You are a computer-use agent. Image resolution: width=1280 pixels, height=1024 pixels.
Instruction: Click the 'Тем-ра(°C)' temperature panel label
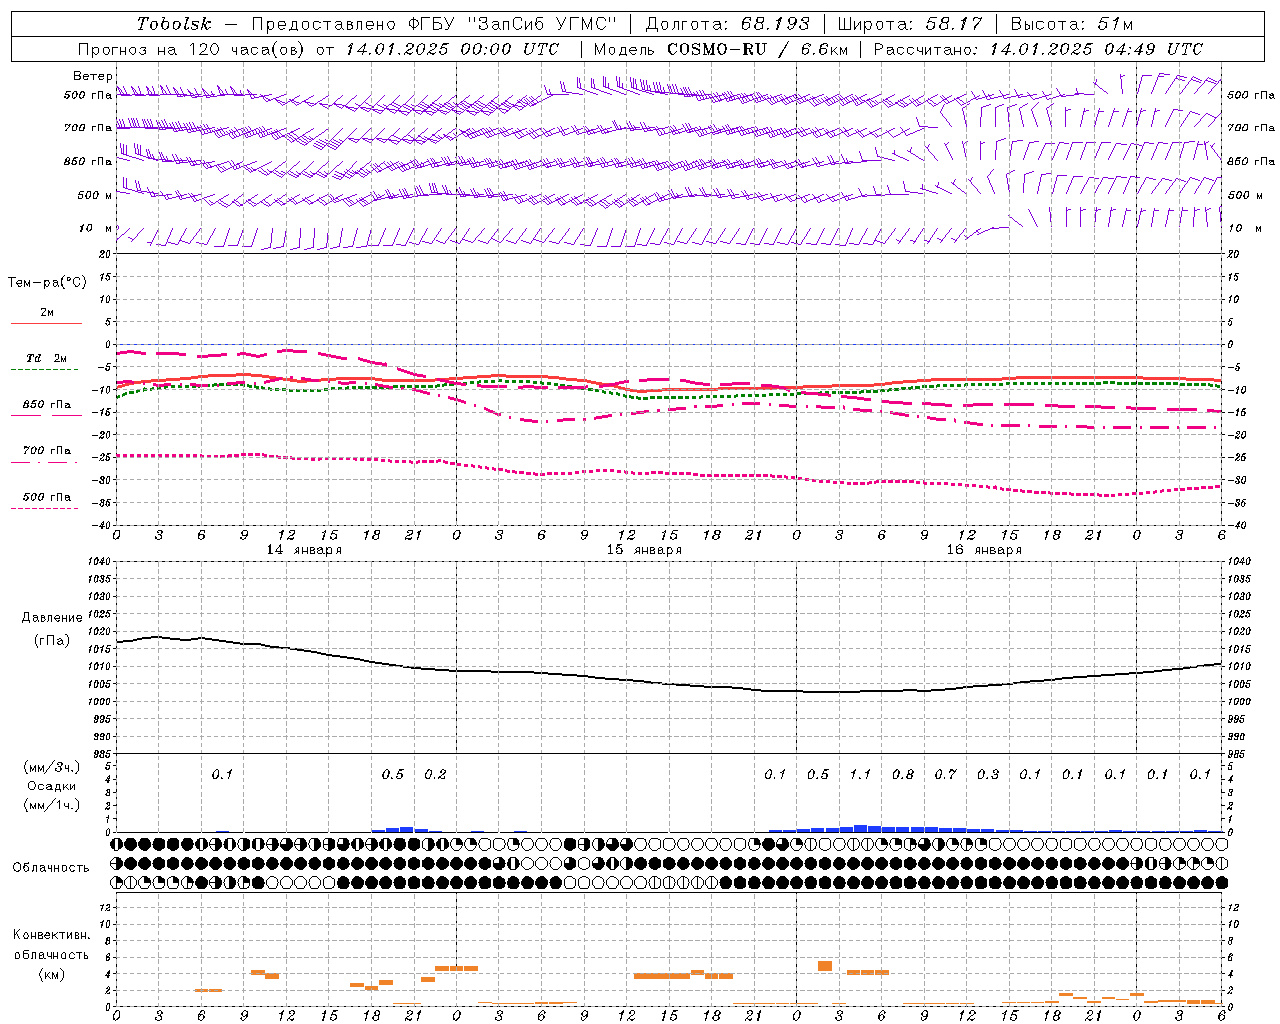47,283
